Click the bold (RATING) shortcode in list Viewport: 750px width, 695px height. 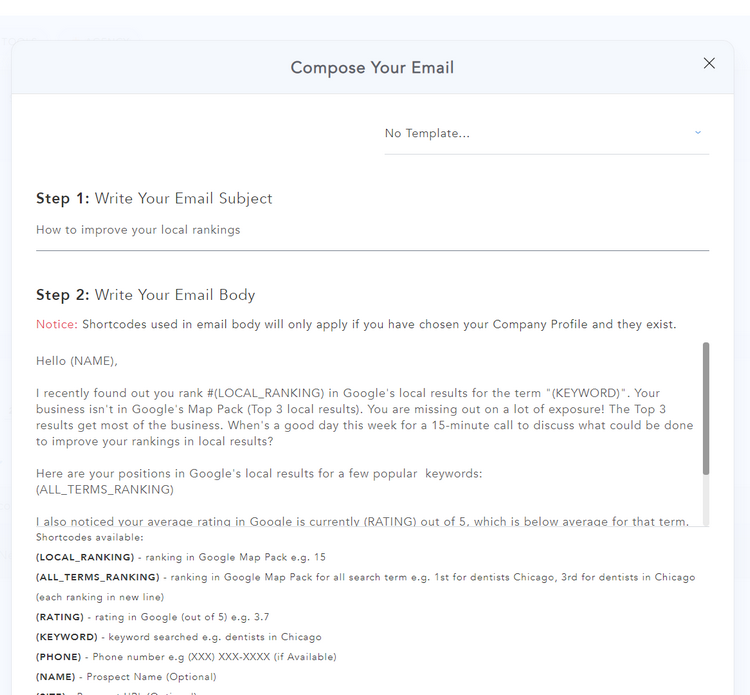[x=60, y=617]
